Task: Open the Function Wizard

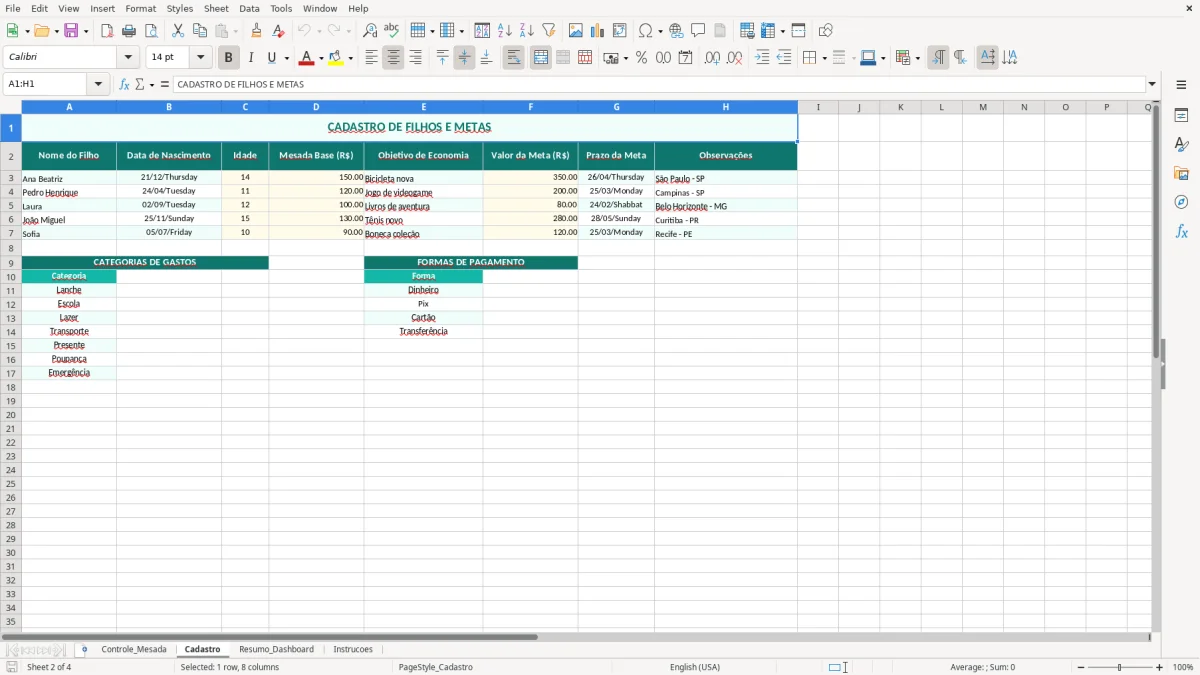Action: point(124,84)
